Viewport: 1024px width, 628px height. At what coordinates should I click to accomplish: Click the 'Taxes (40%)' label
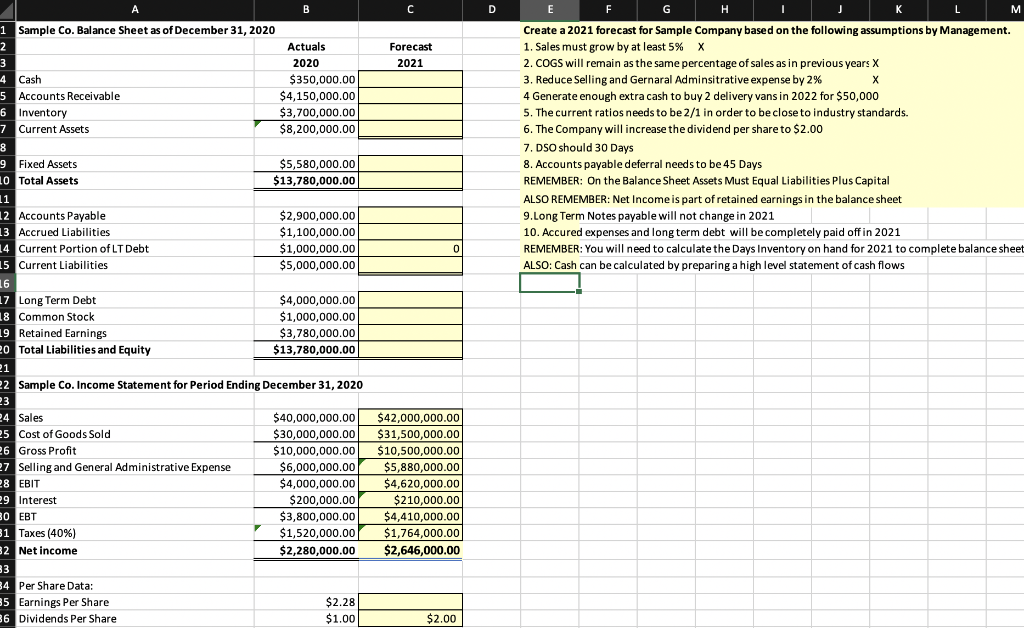click(47, 533)
